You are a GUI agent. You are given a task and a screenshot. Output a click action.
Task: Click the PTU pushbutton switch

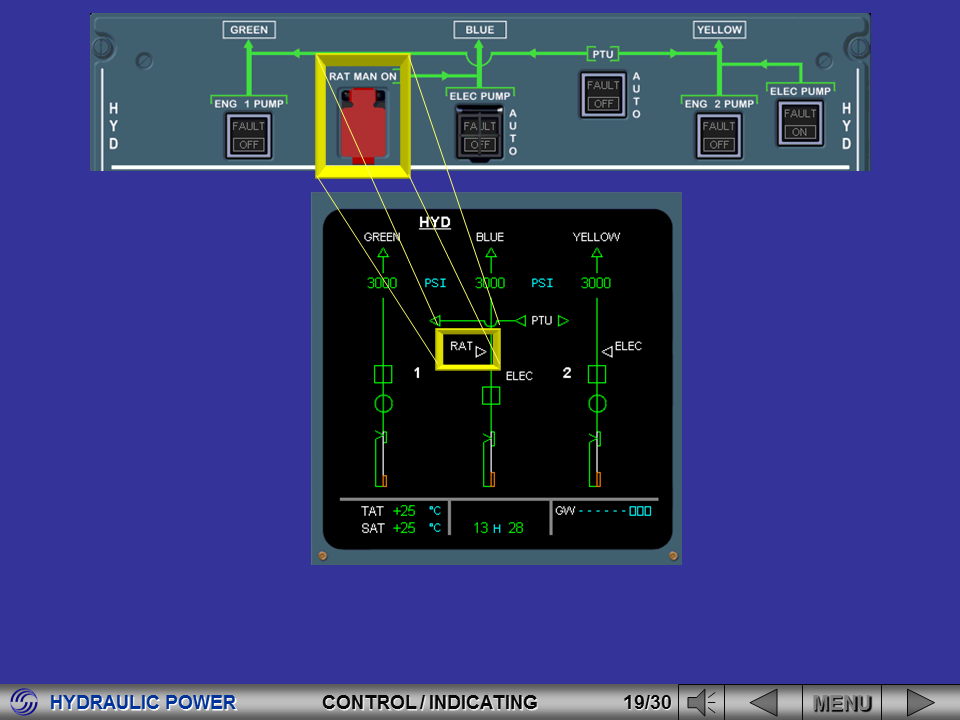(x=603, y=94)
